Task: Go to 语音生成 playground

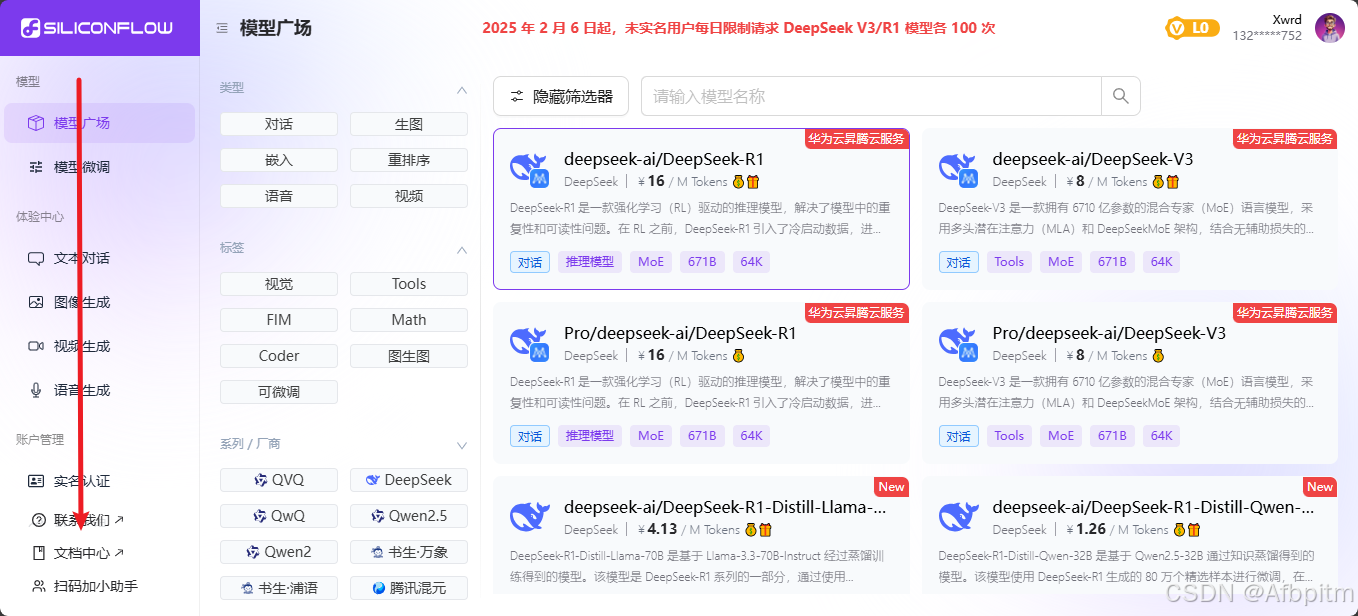Action: [98, 390]
